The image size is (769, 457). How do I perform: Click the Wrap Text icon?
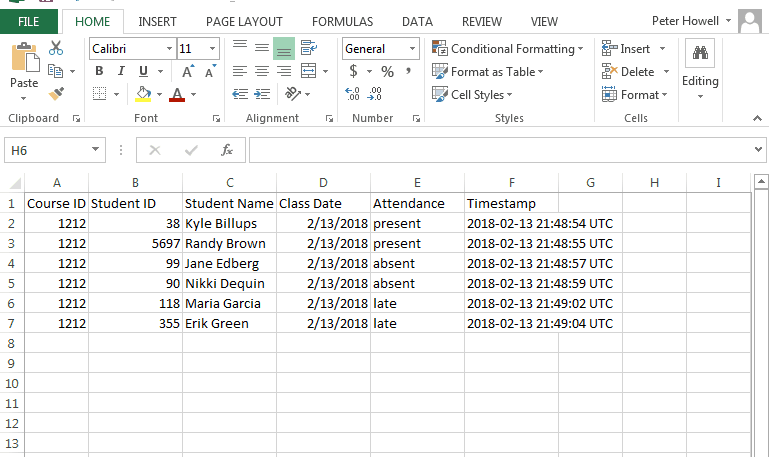click(x=309, y=48)
